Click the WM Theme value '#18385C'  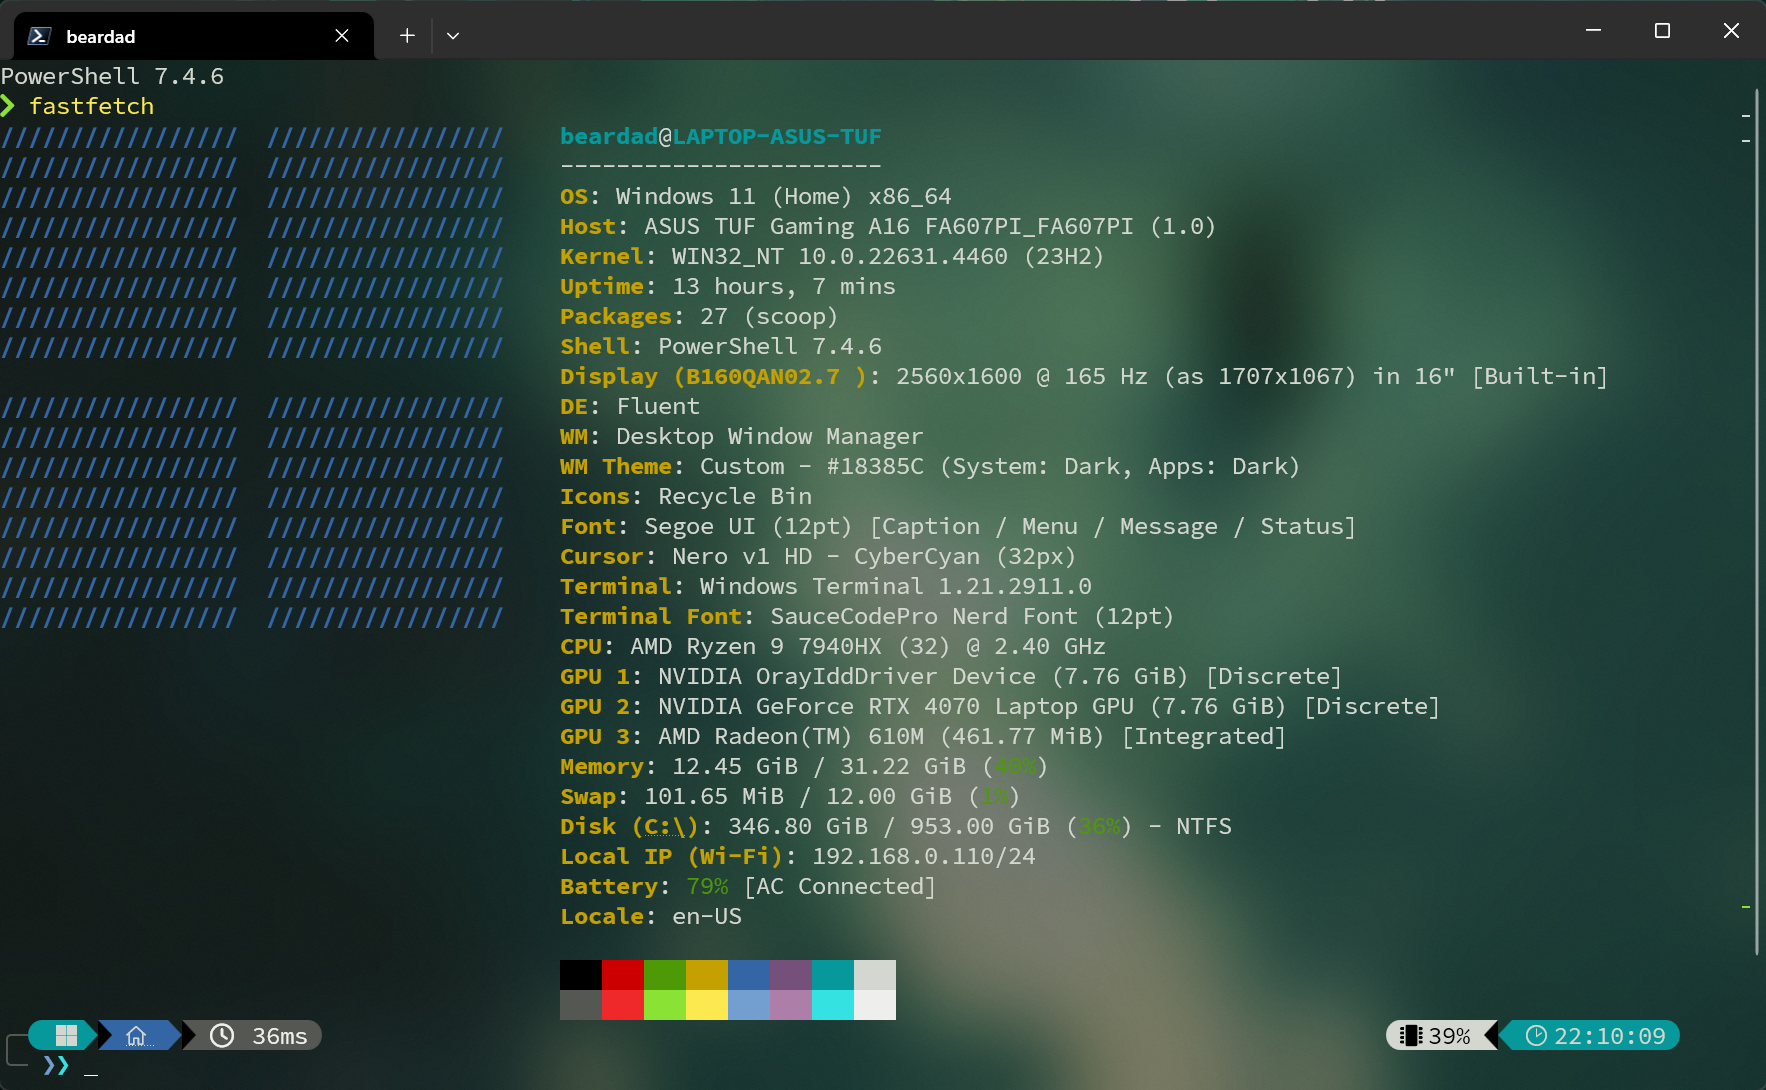[x=875, y=466]
